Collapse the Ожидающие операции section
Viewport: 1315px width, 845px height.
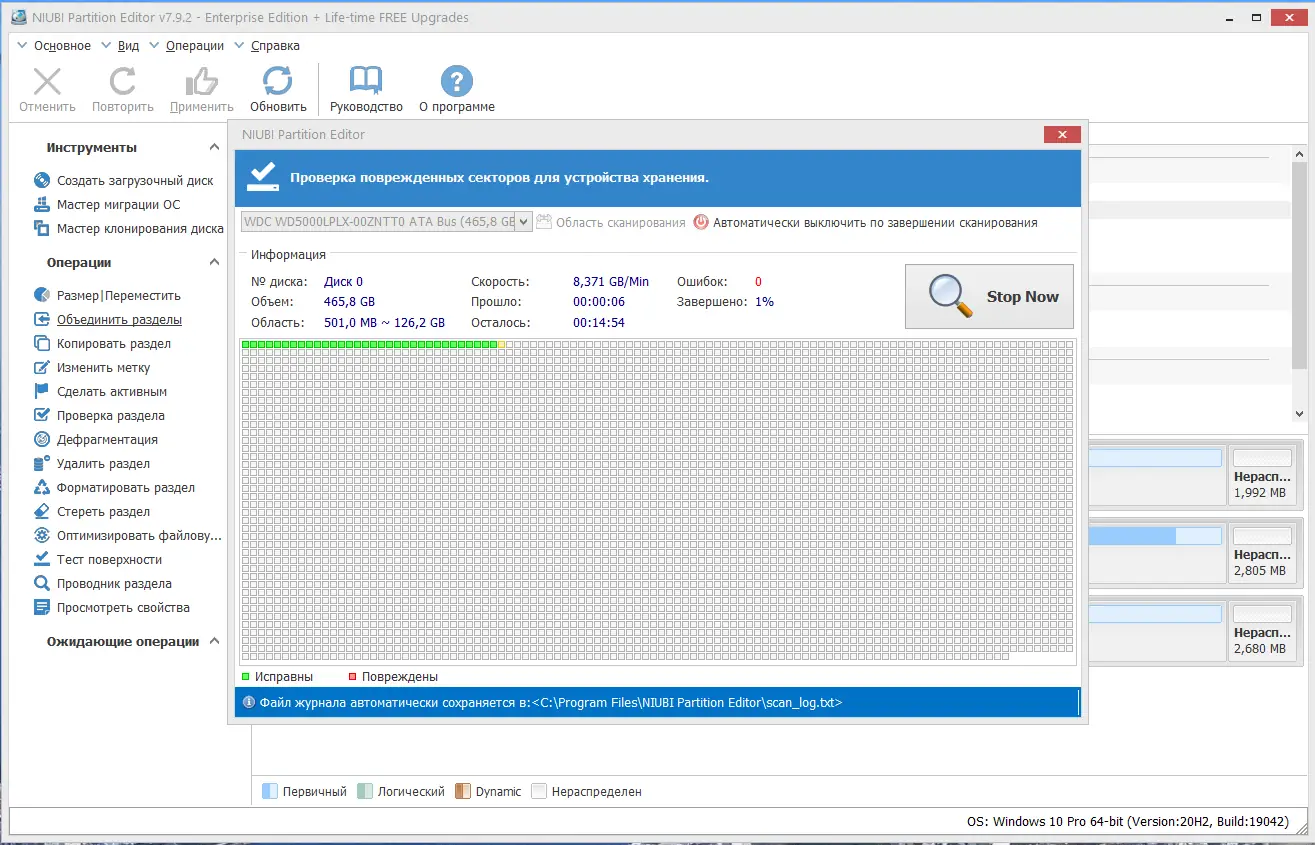tap(214, 641)
